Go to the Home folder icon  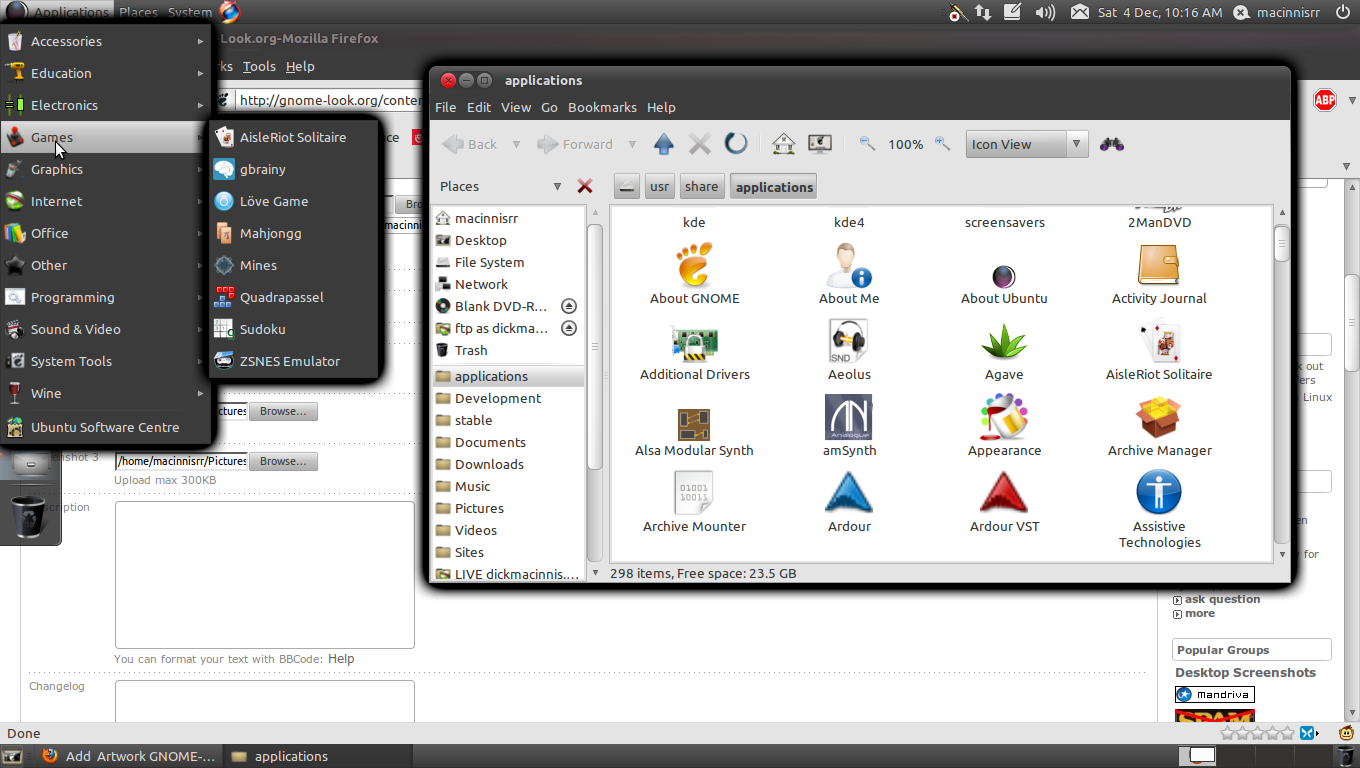pos(784,144)
